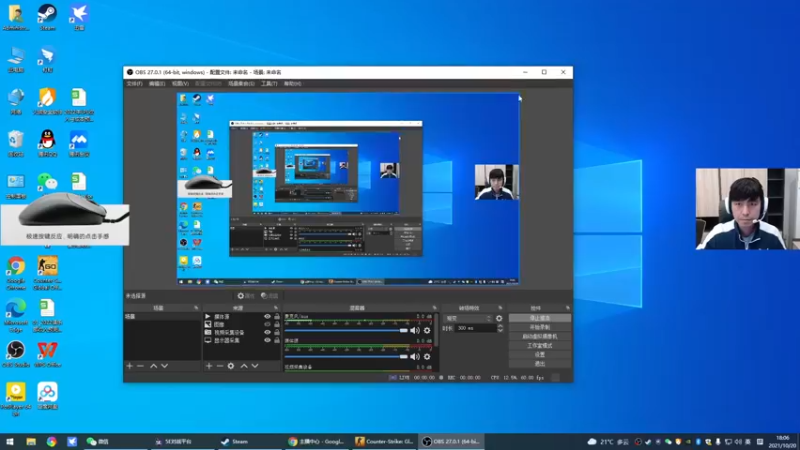This screenshot has height=450, width=800.
Task: Open the 视图(V) menu in OBS
Action: [x=180, y=84]
